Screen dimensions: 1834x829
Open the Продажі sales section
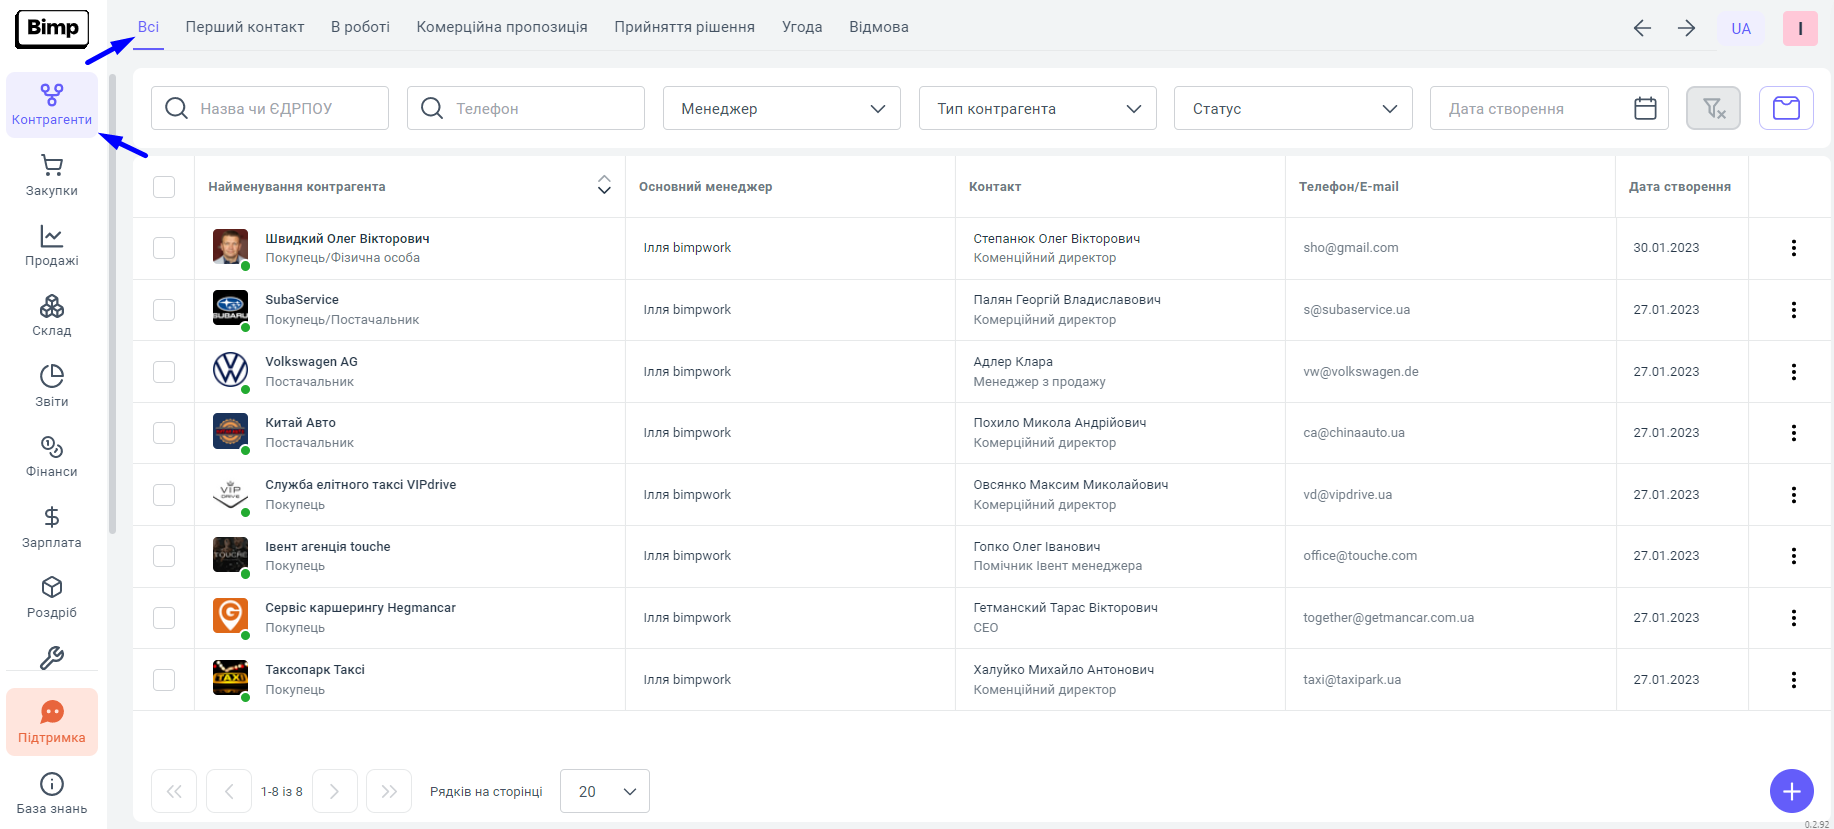pyautogui.click(x=52, y=245)
